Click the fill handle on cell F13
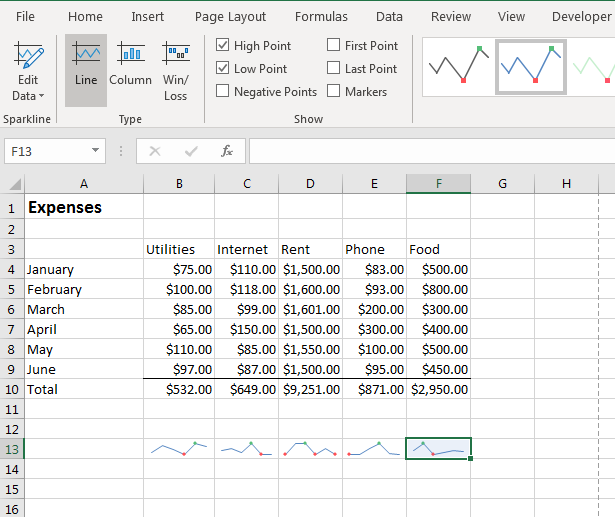615x517 pixels. point(471,459)
